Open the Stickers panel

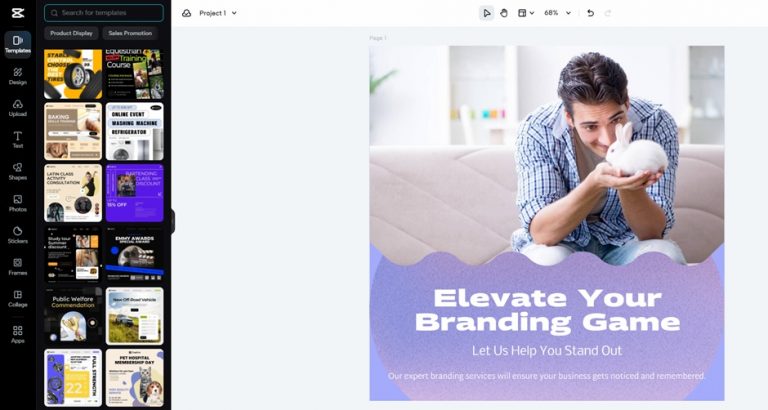[x=18, y=235]
